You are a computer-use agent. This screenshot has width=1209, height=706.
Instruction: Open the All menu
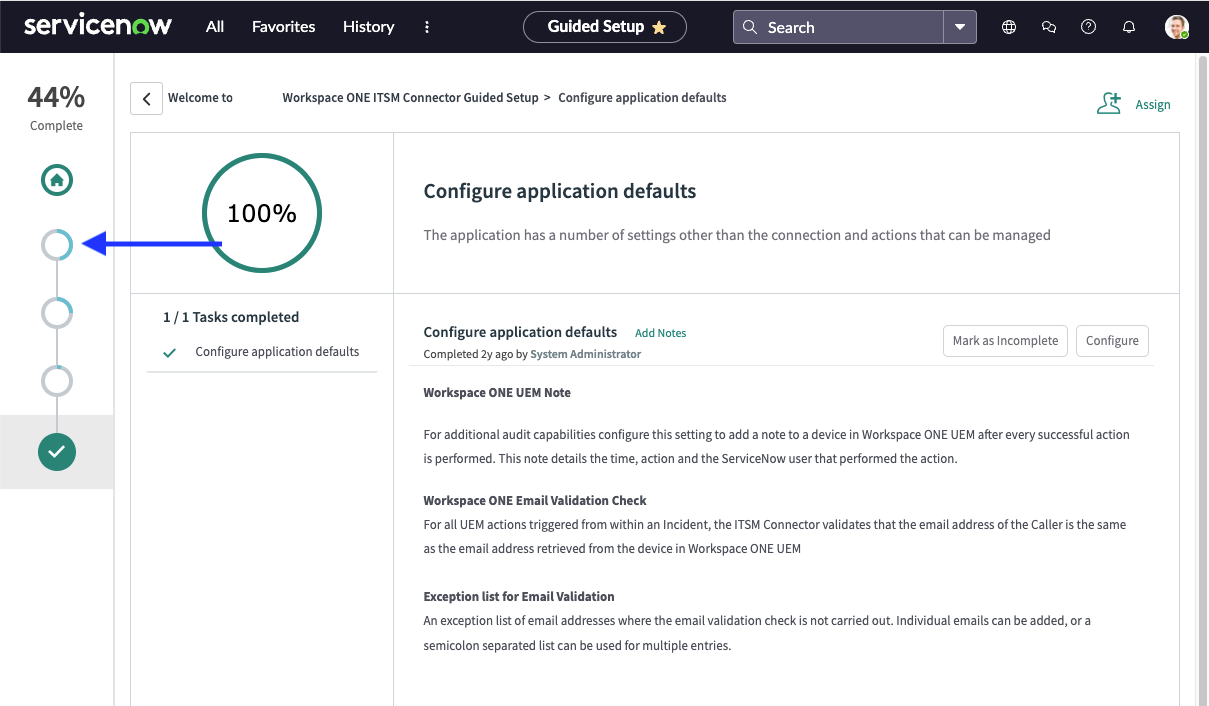click(214, 27)
